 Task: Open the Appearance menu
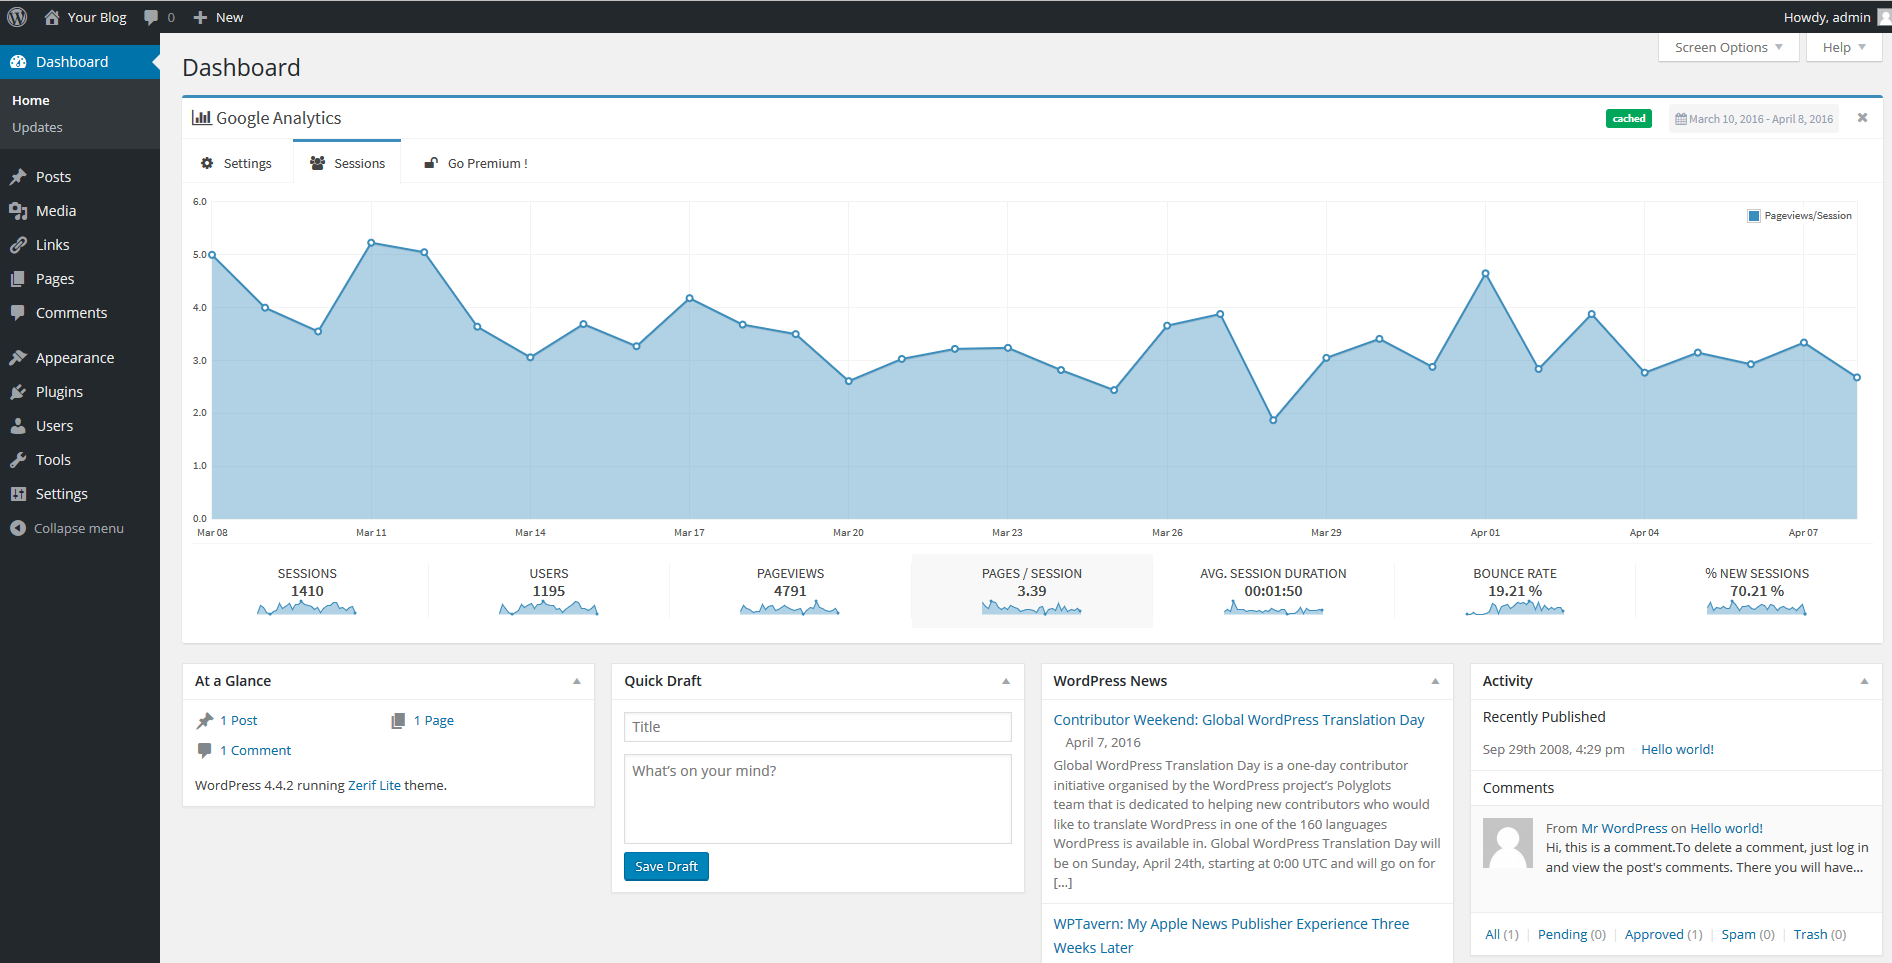(x=80, y=358)
